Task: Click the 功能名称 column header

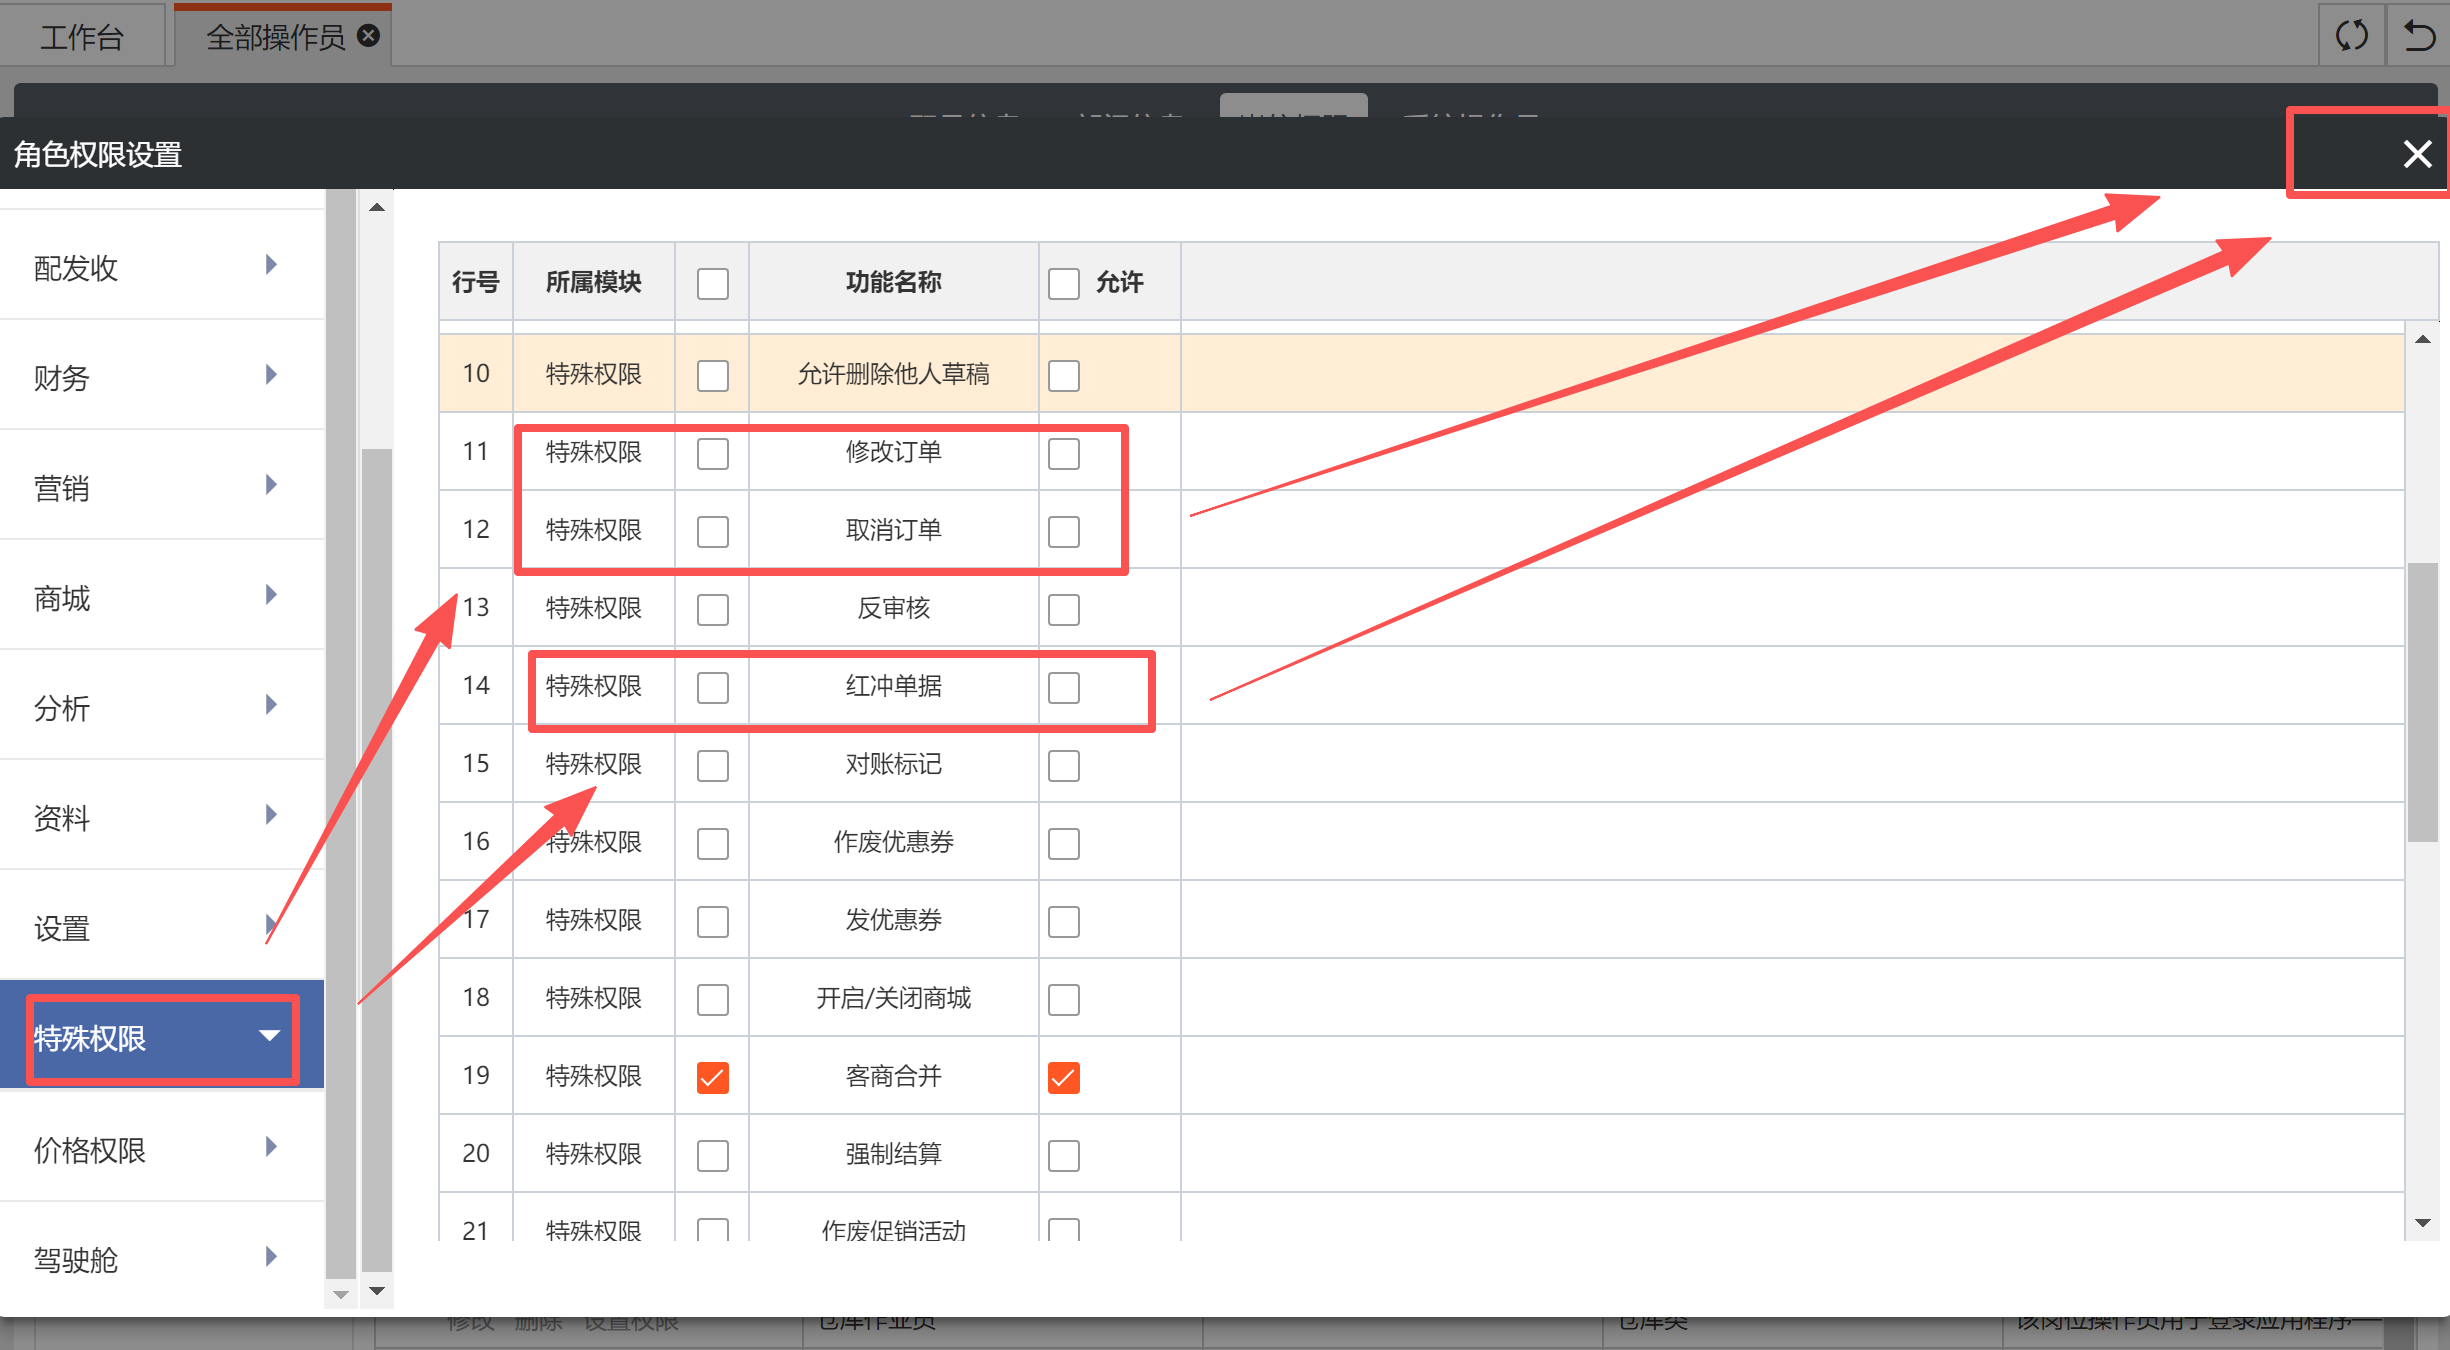Action: (894, 282)
